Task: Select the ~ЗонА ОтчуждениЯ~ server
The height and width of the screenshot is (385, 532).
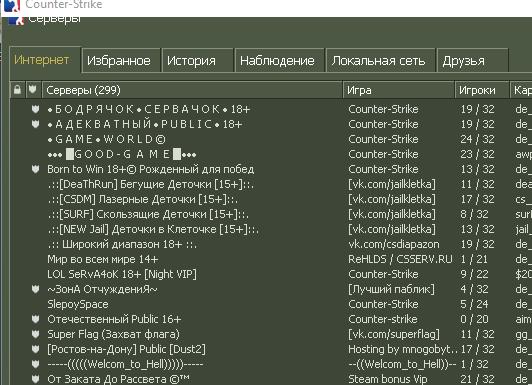Action: click(102, 289)
